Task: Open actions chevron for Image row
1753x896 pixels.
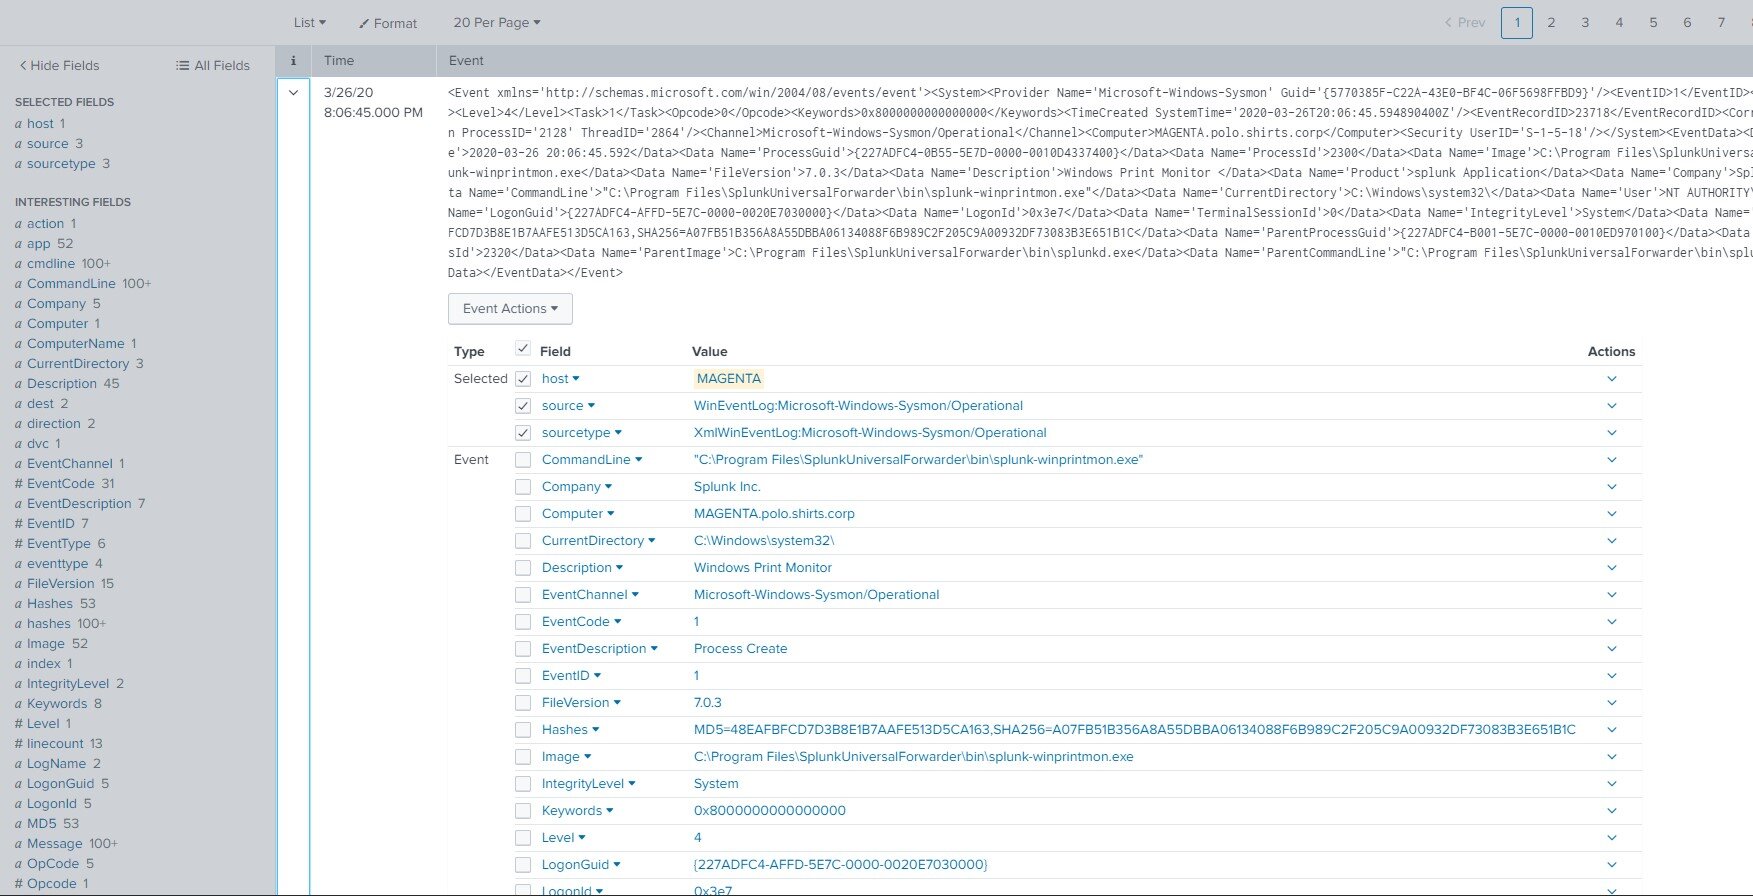Action: click(1612, 757)
